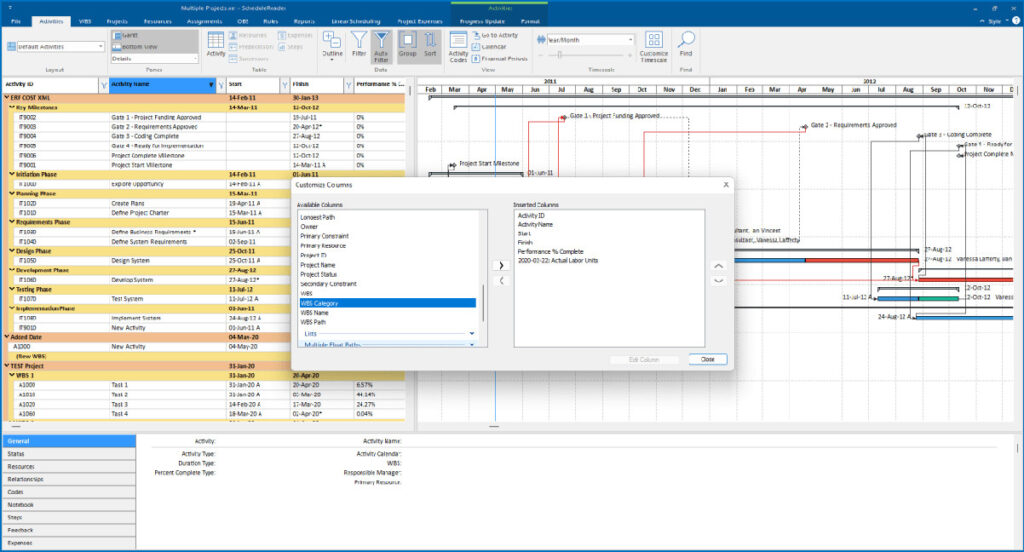The image size is (1024, 552).
Task: Open the Activity table view icon
Action: (216, 44)
